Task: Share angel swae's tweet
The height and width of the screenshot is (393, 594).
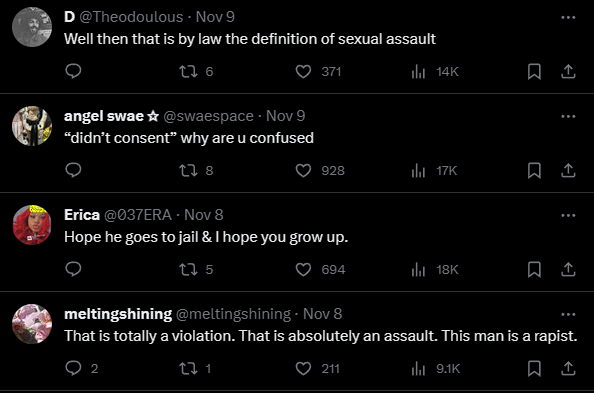Action: pyautogui.click(x=568, y=171)
